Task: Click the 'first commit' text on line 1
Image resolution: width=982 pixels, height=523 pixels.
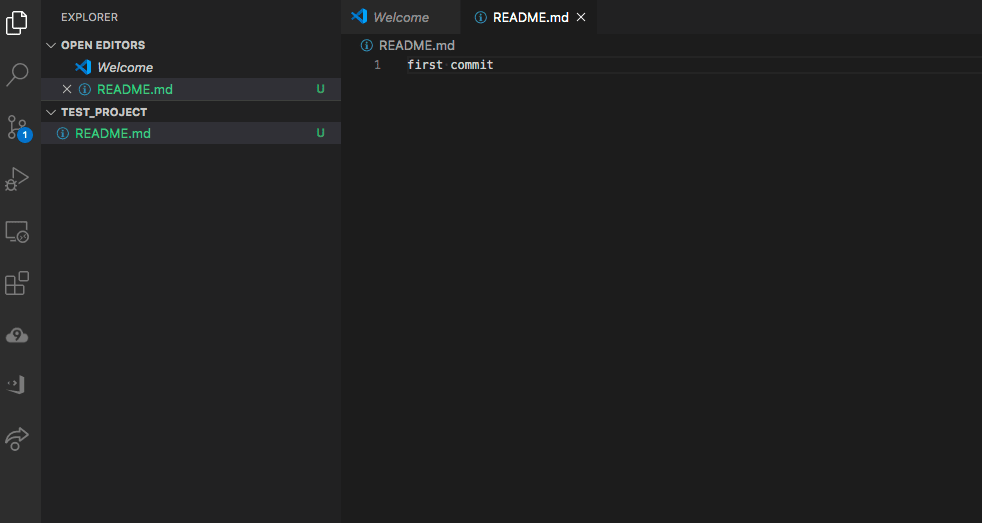Action: click(450, 65)
